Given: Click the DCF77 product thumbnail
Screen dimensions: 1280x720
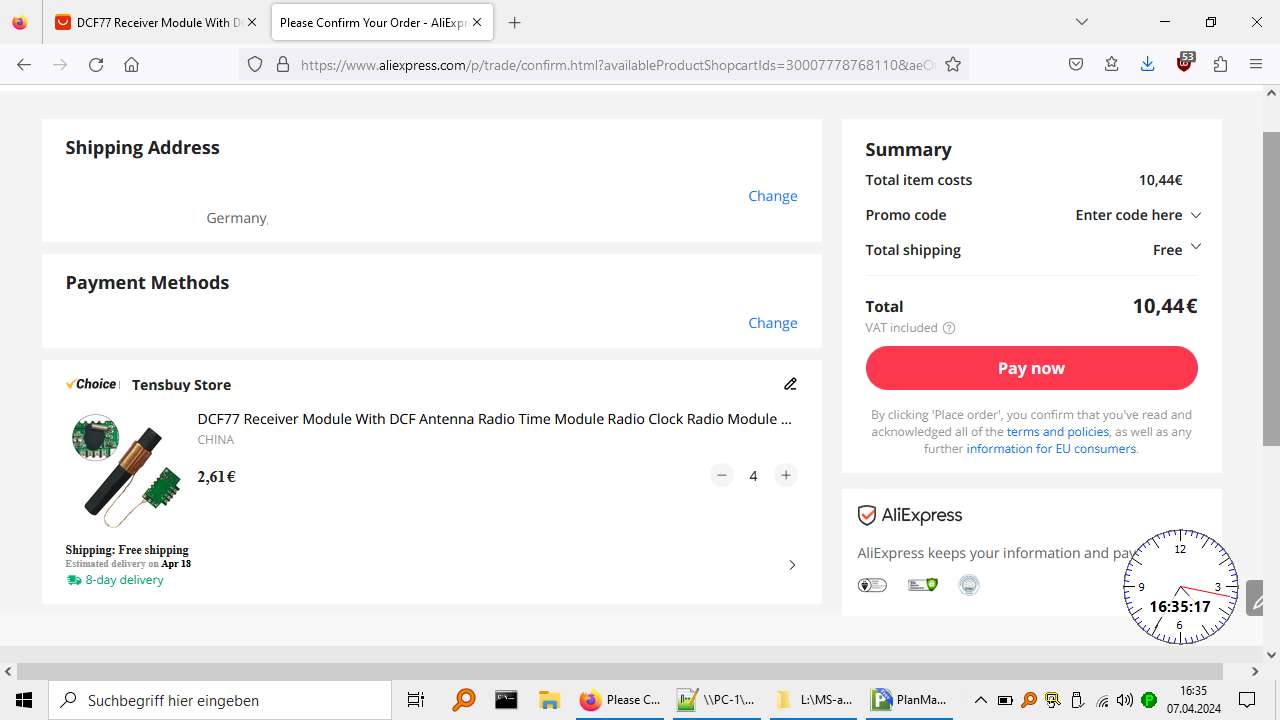Looking at the screenshot, I should click(x=125, y=469).
